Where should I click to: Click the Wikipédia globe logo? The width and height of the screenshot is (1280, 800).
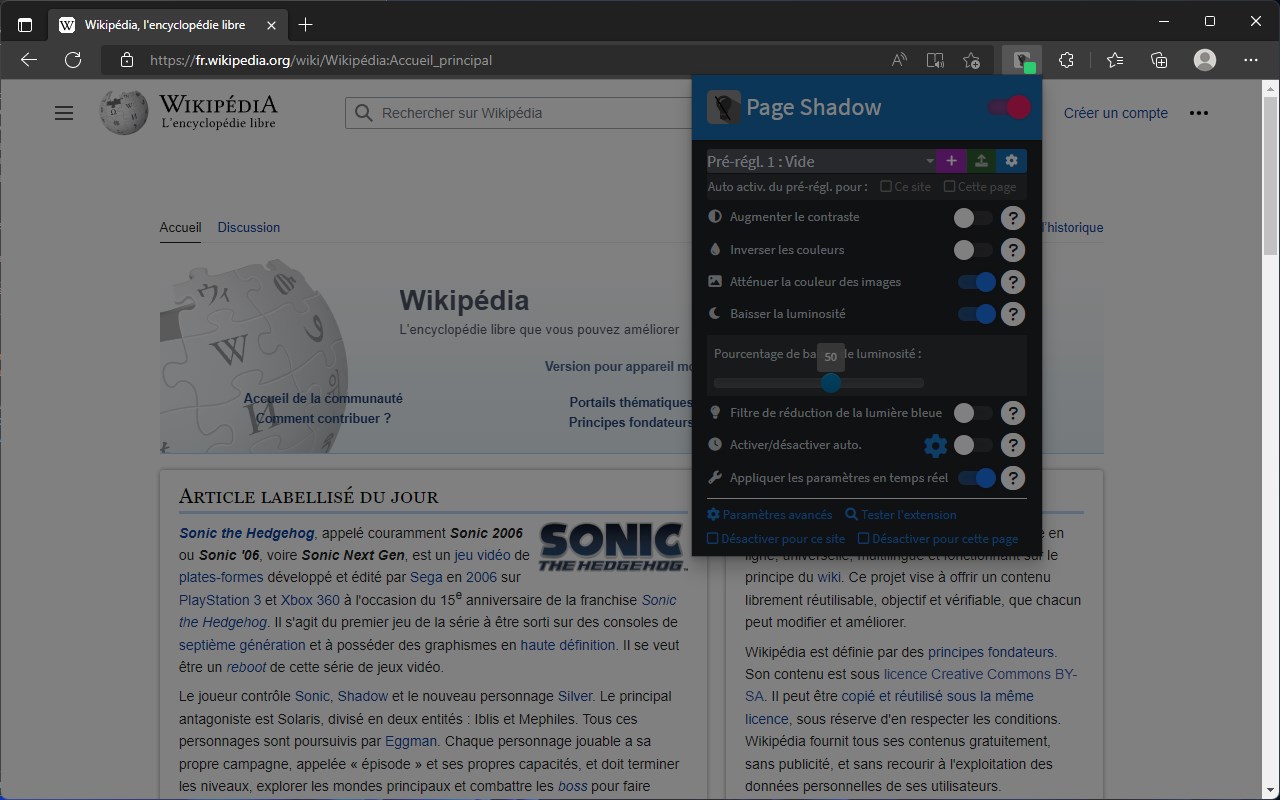point(124,112)
